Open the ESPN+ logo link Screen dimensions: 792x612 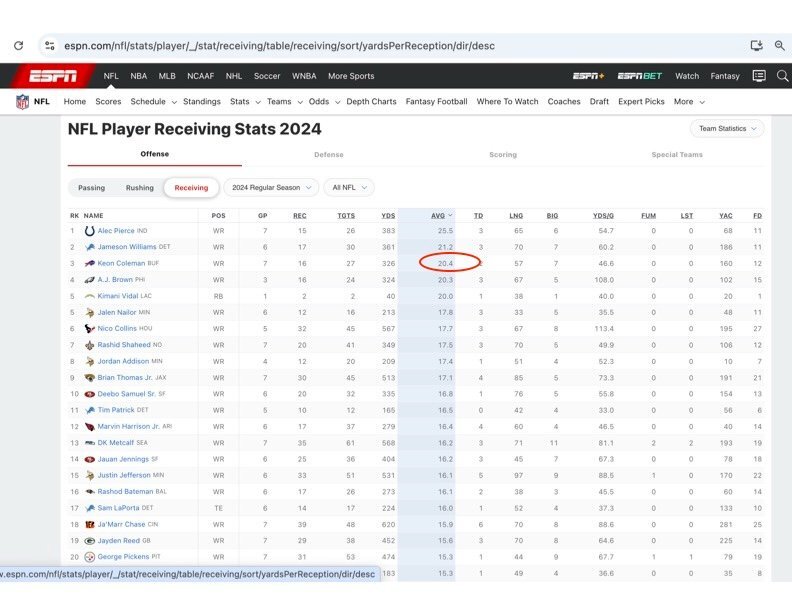588,76
